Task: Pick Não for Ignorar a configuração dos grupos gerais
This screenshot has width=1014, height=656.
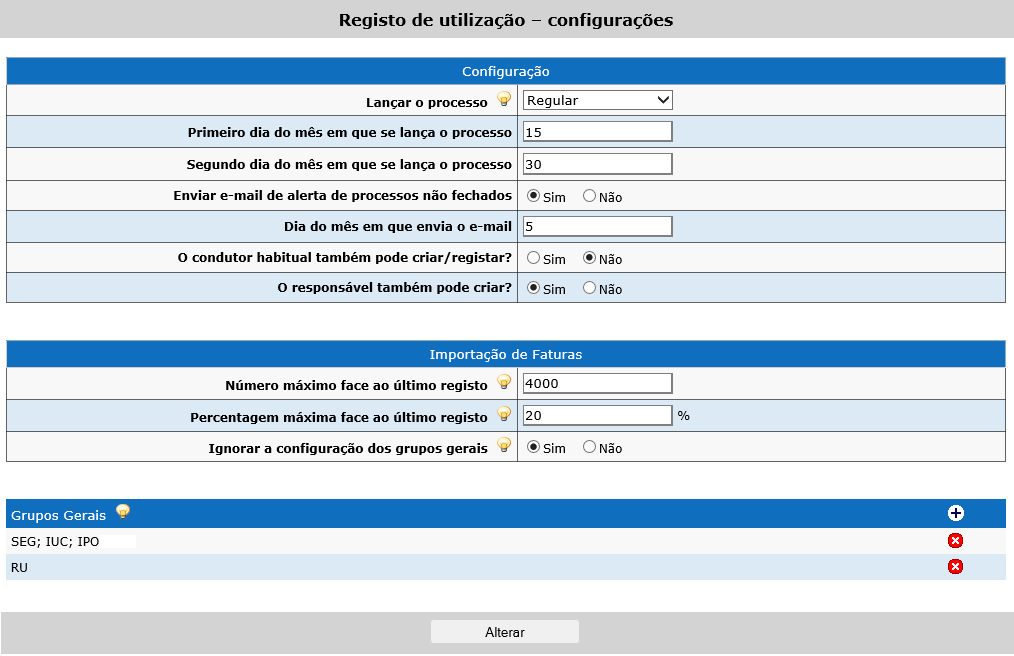Action: click(589, 446)
